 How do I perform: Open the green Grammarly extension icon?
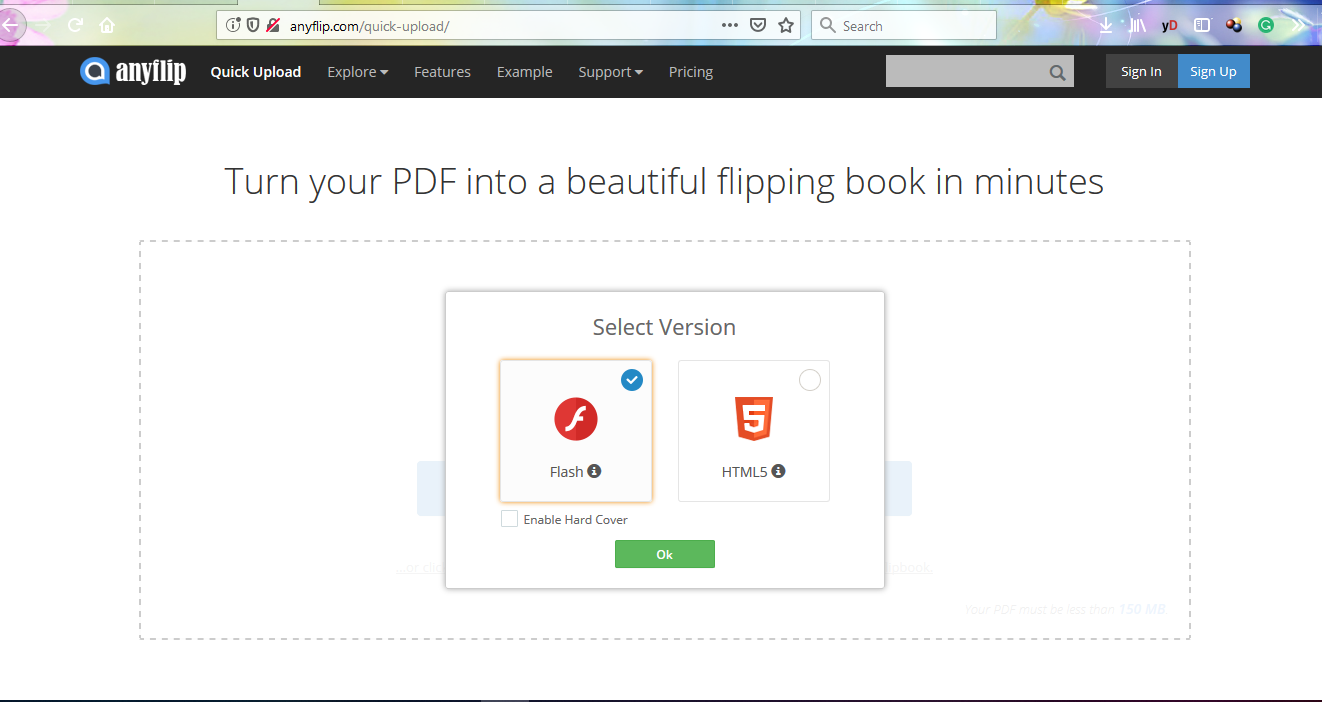[1266, 26]
